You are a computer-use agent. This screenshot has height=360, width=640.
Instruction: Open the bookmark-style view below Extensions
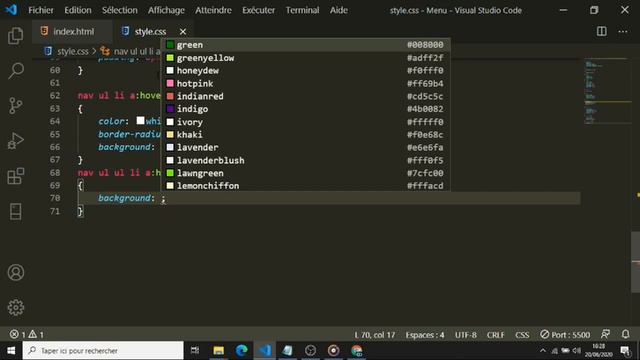16,211
